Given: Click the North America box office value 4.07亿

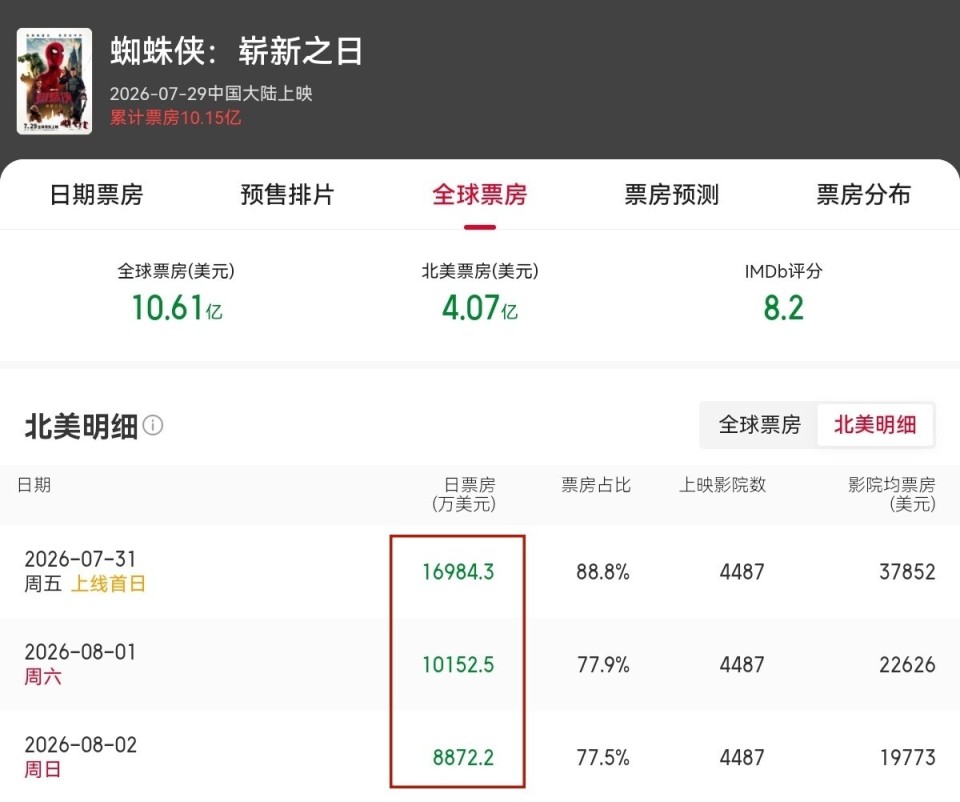Looking at the screenshot, I should coord(480,307).
